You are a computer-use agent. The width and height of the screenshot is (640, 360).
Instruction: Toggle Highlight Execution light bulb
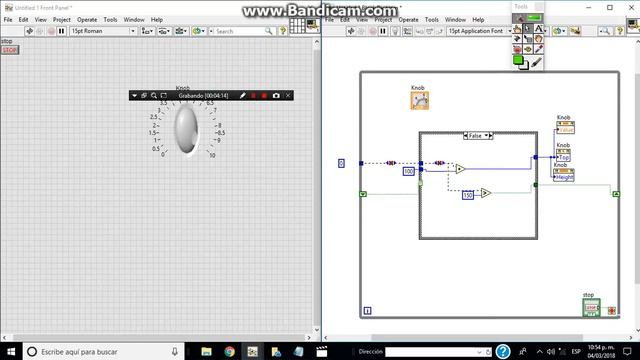pos(395,31)
